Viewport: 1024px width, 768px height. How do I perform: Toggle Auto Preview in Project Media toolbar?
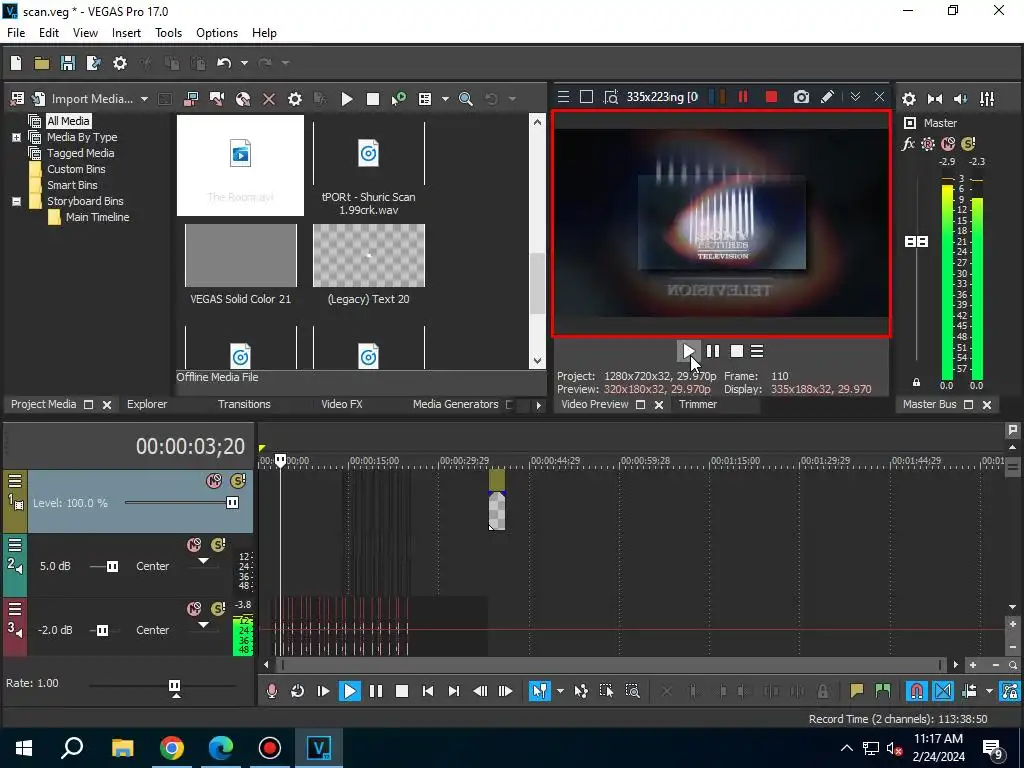[398, 99]
